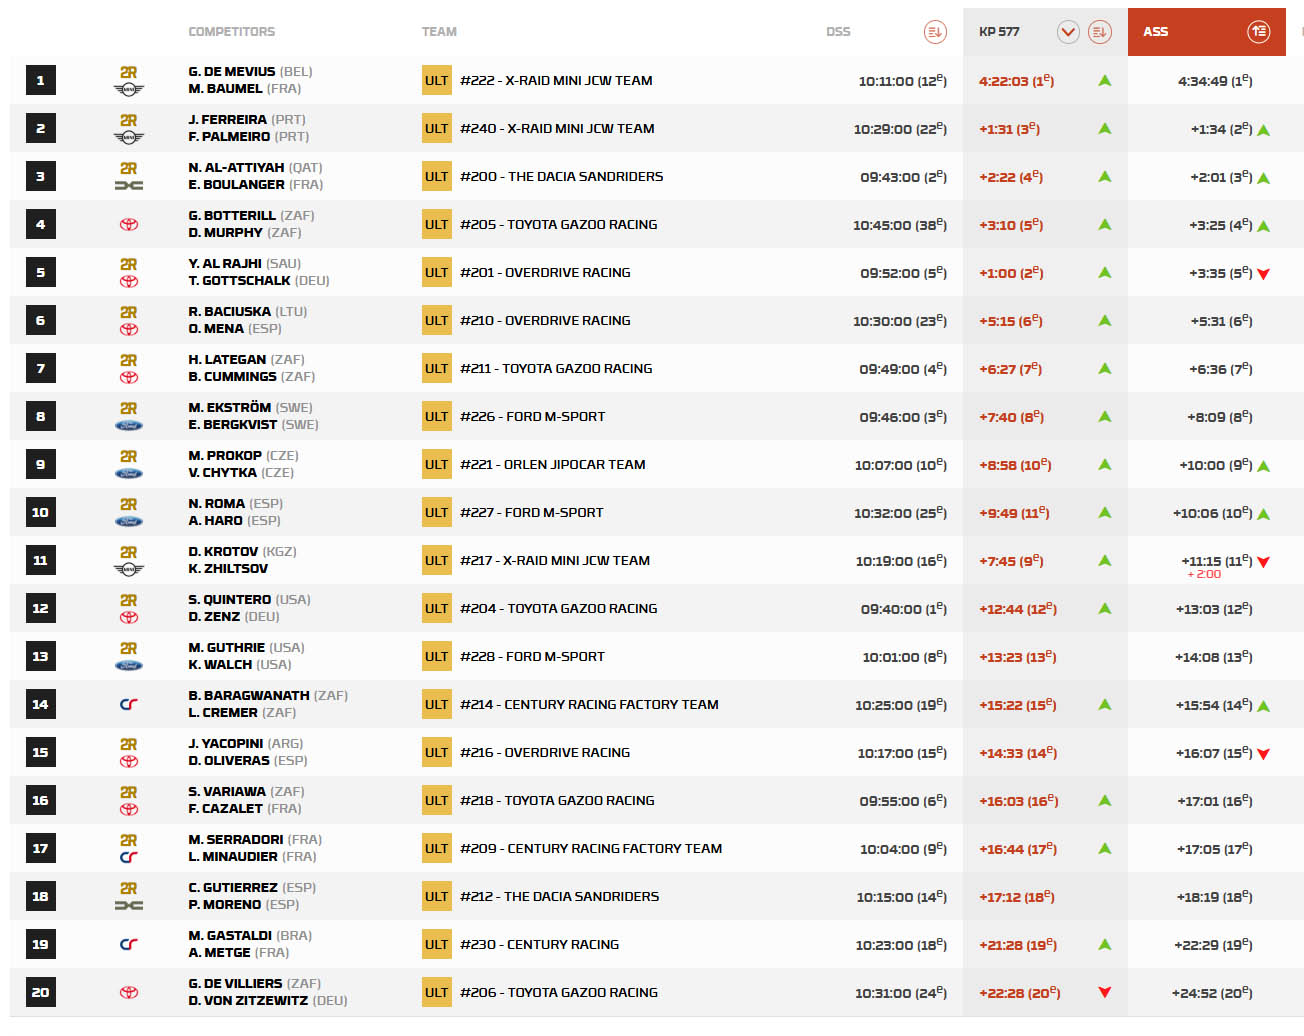
Task: Sort by DSS column using sort icon
Action: click(934, 32)
